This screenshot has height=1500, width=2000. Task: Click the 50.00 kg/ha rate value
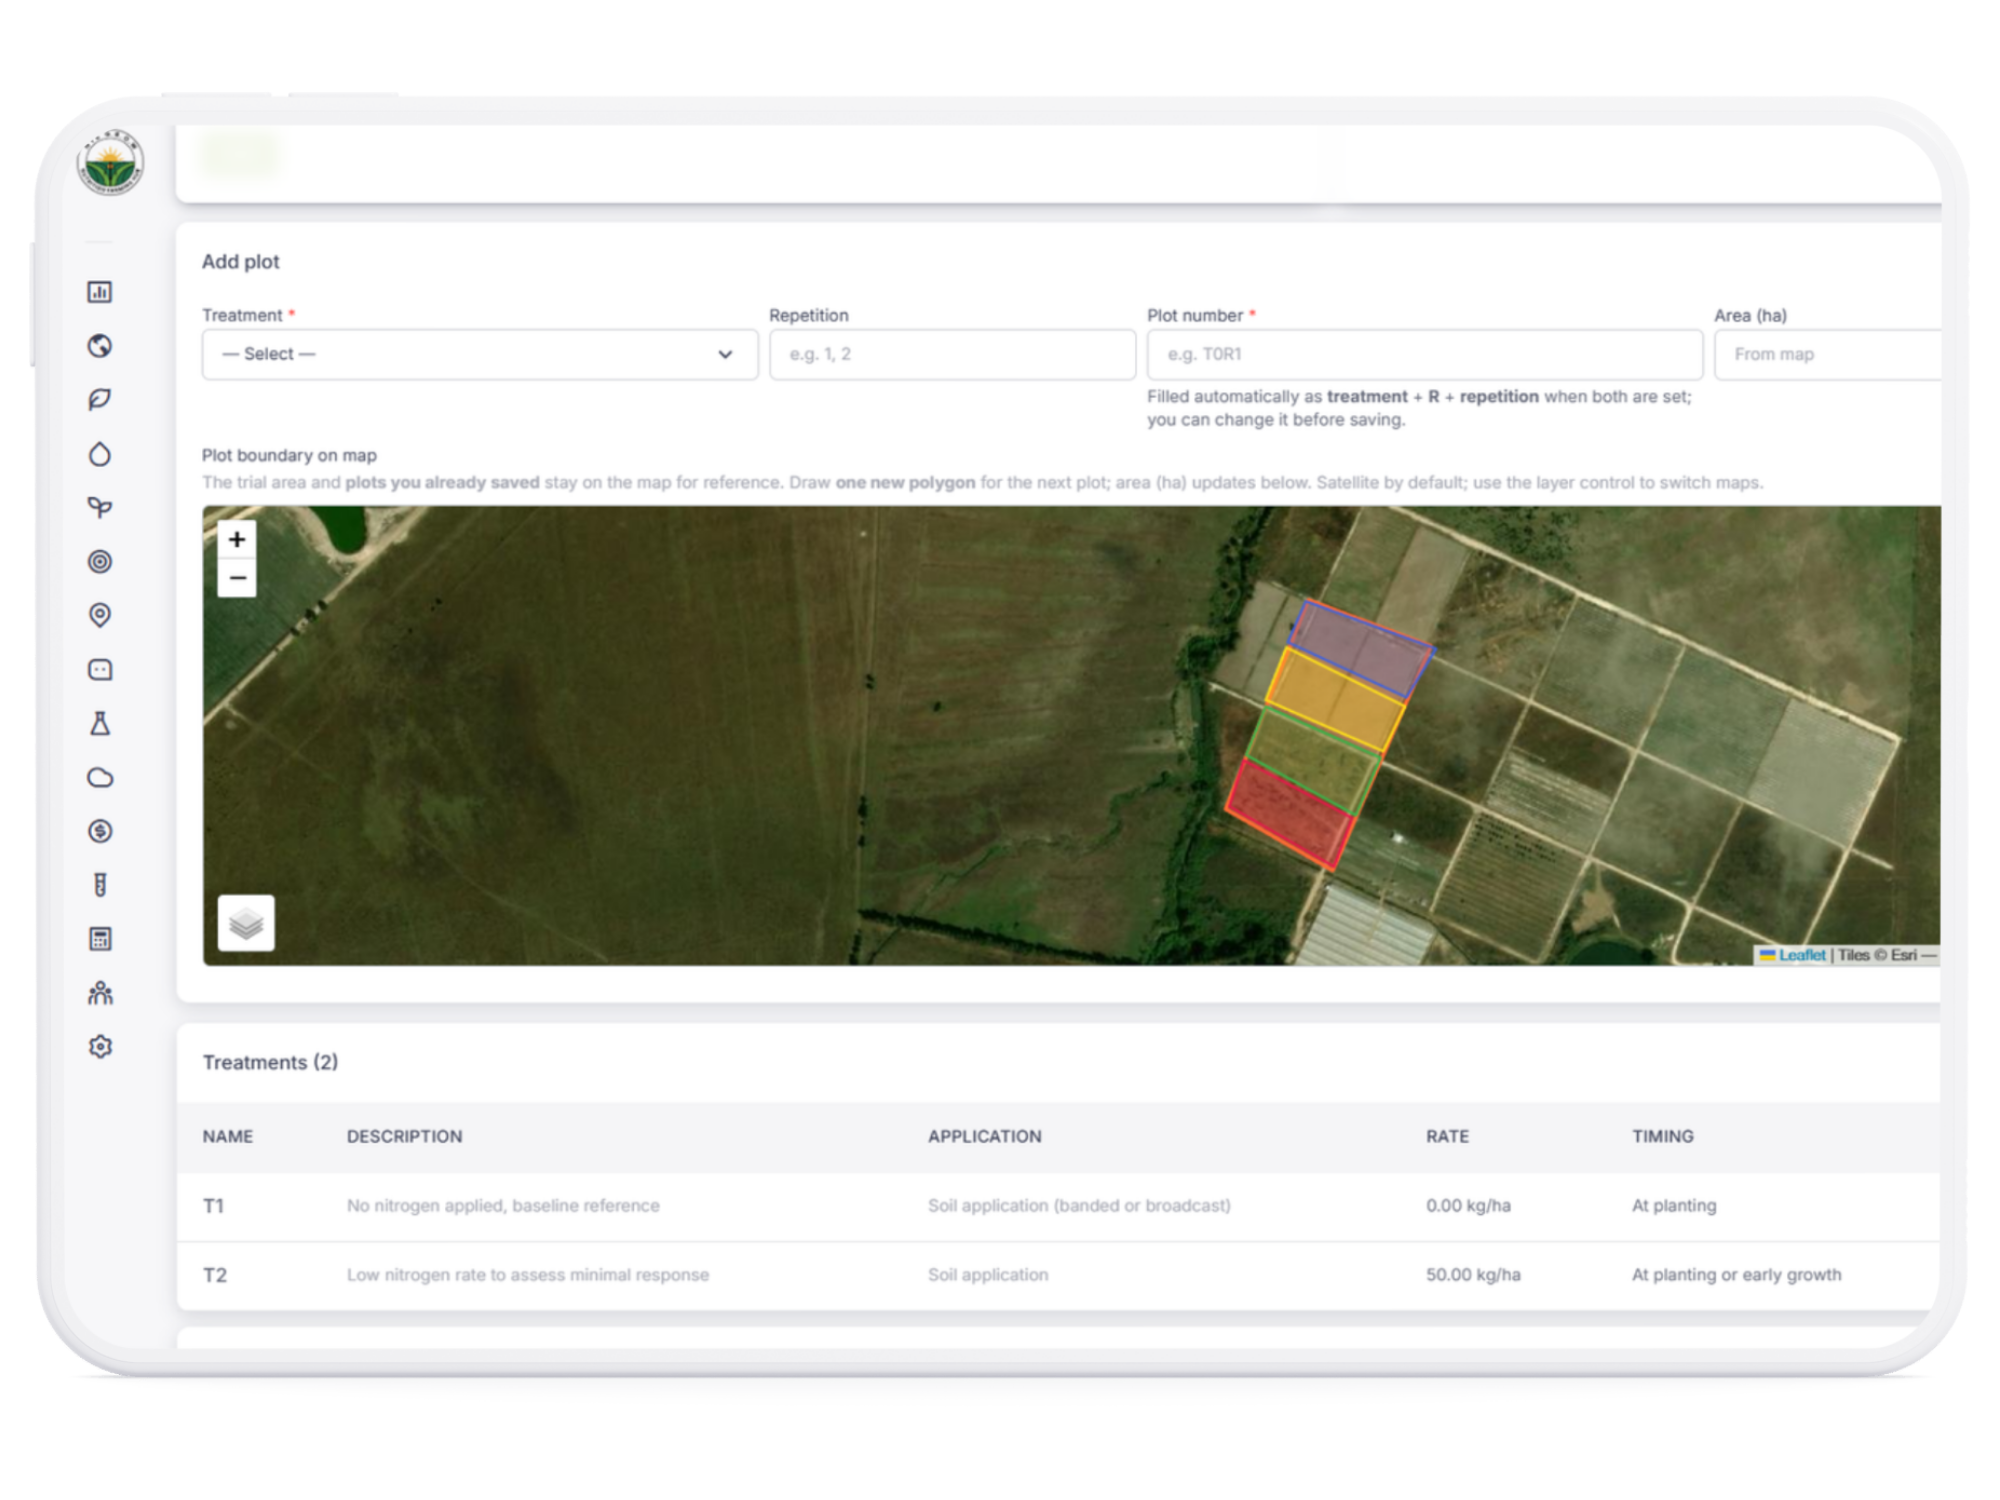[x=1473, y=1275]
